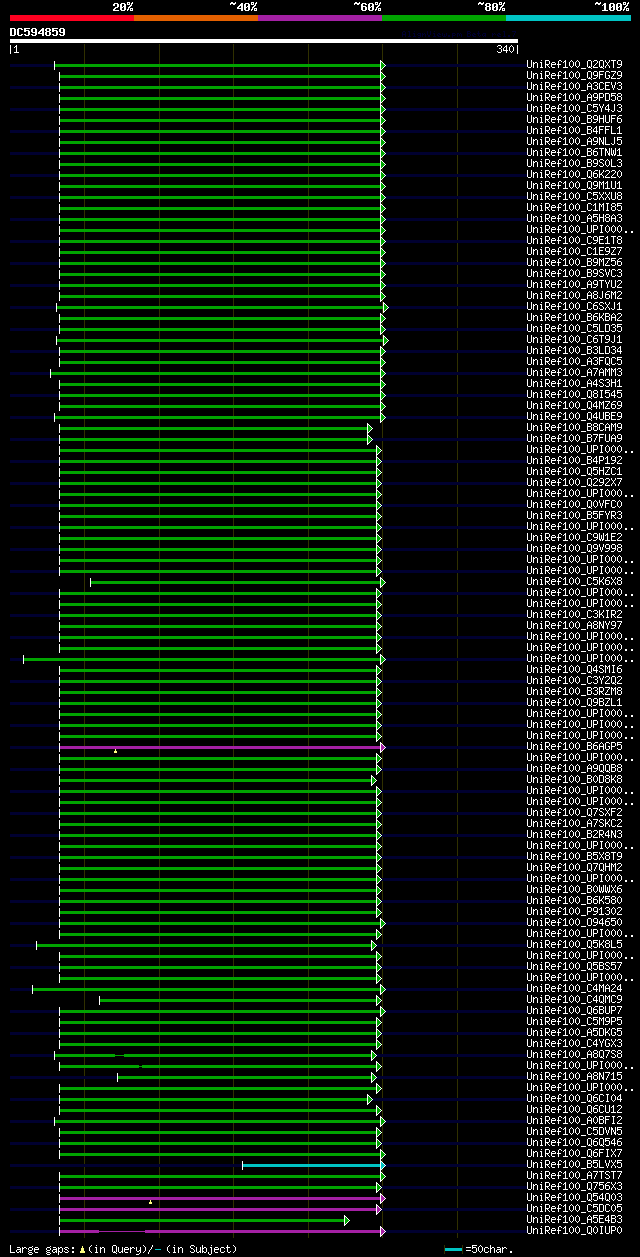Click the short green bar for UniRef100_A5E4B3
640x1257 pixels.
(203, 1219)
